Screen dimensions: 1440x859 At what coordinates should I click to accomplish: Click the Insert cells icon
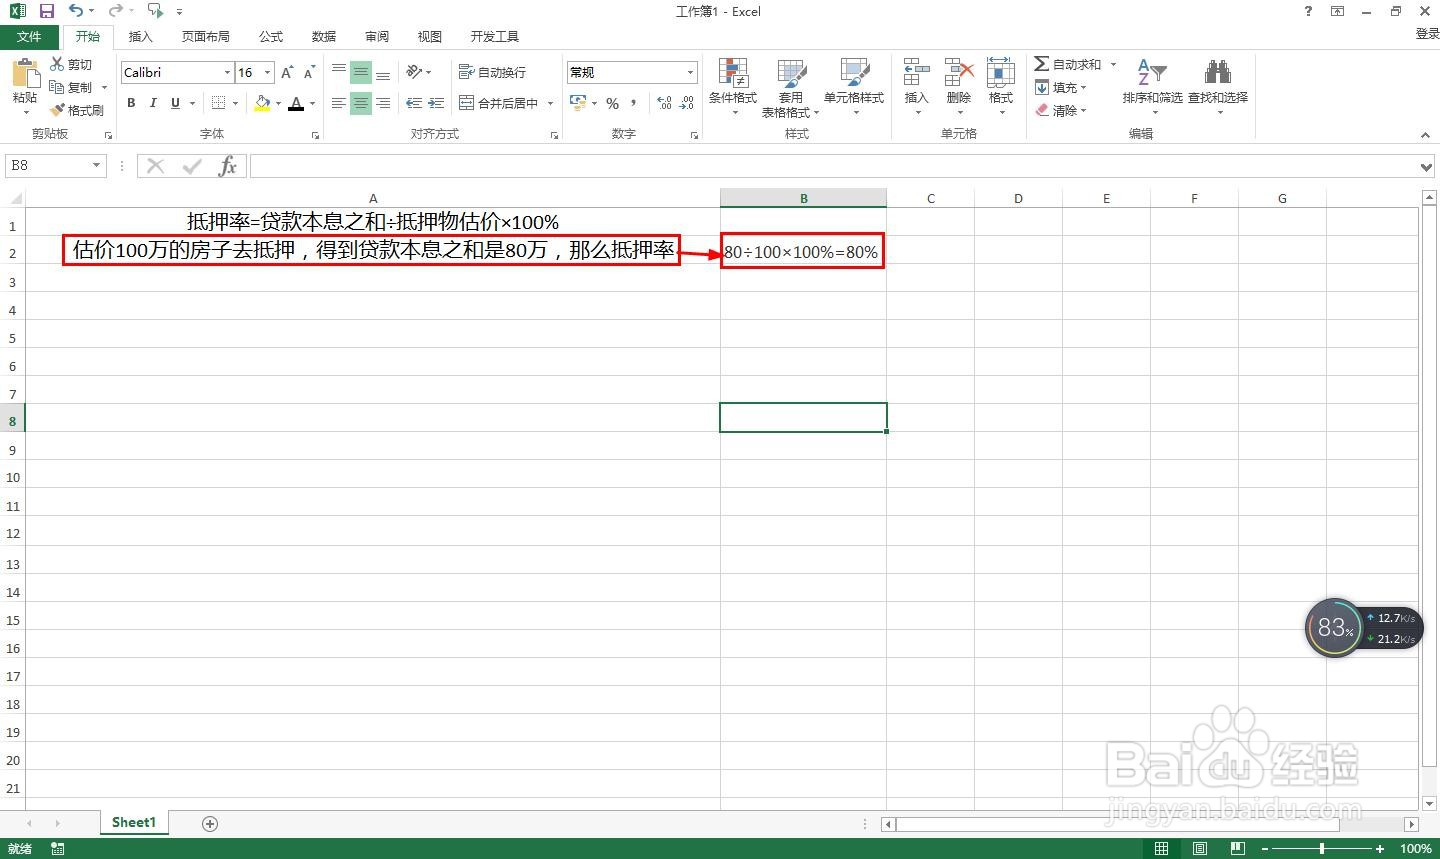tap(916, 73)
